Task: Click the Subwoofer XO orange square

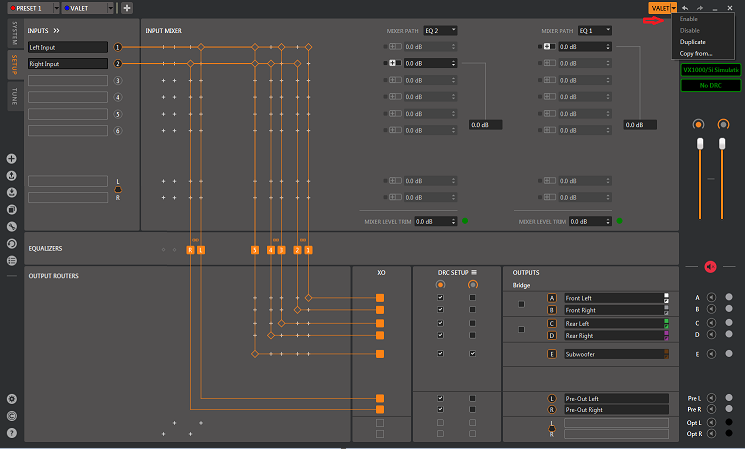Action: [x=380, y=354]
